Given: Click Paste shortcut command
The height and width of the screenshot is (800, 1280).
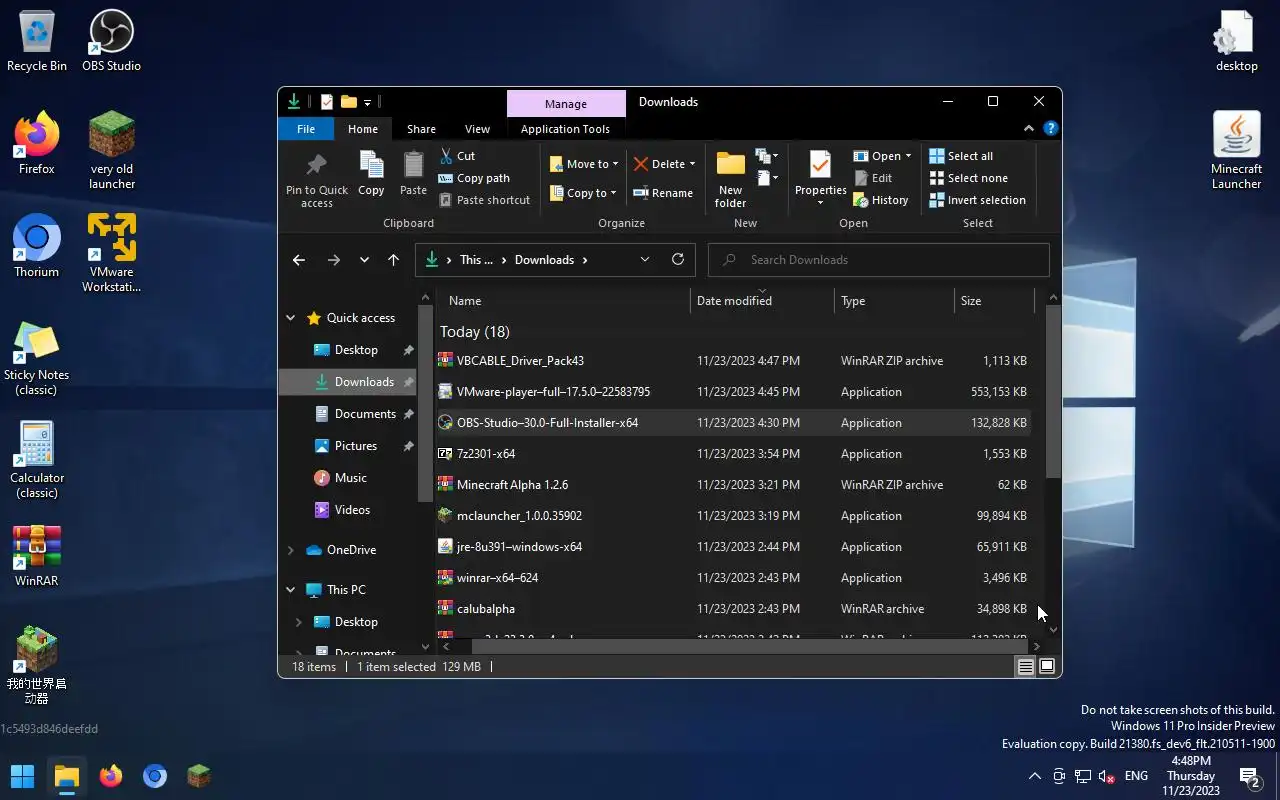Looking at the screenshot, I should click(x=485, y=200).
